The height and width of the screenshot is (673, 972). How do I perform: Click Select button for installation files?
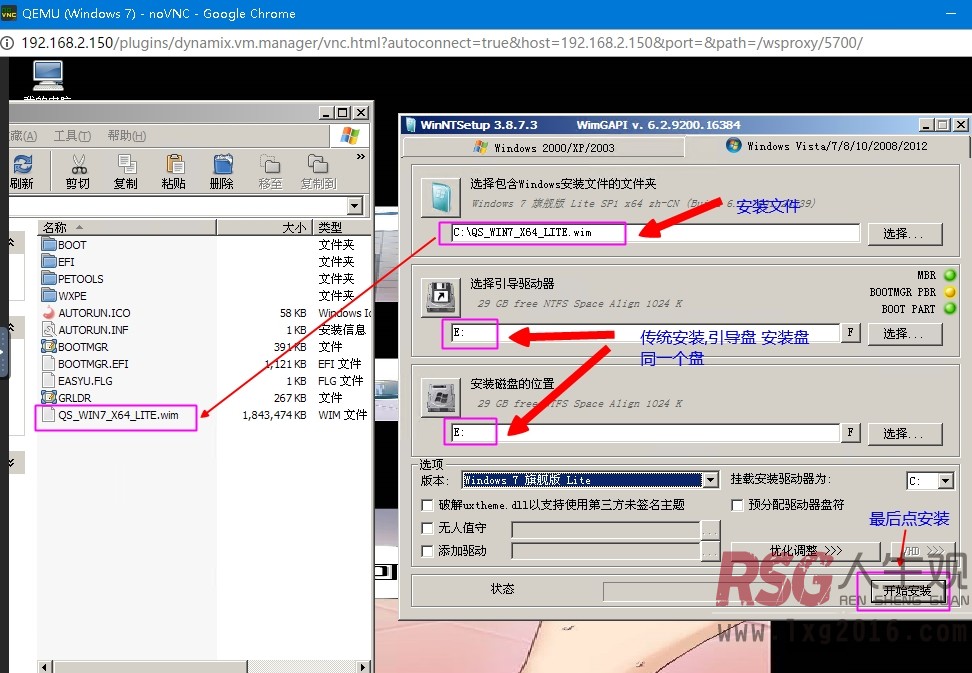pos(904,234)
